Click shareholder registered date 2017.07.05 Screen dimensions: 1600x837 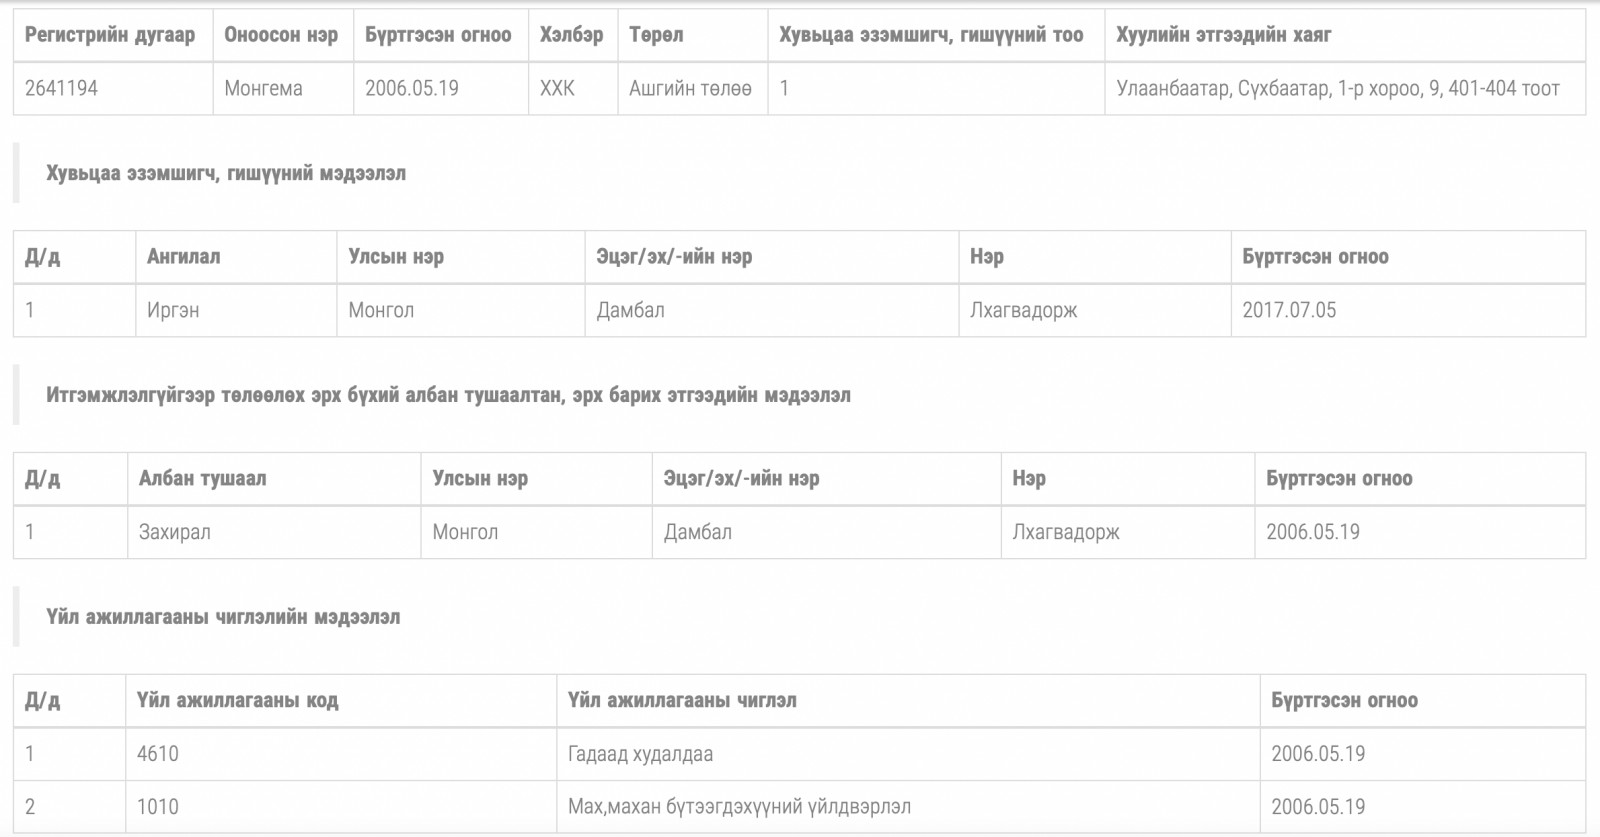point(1289,311)
